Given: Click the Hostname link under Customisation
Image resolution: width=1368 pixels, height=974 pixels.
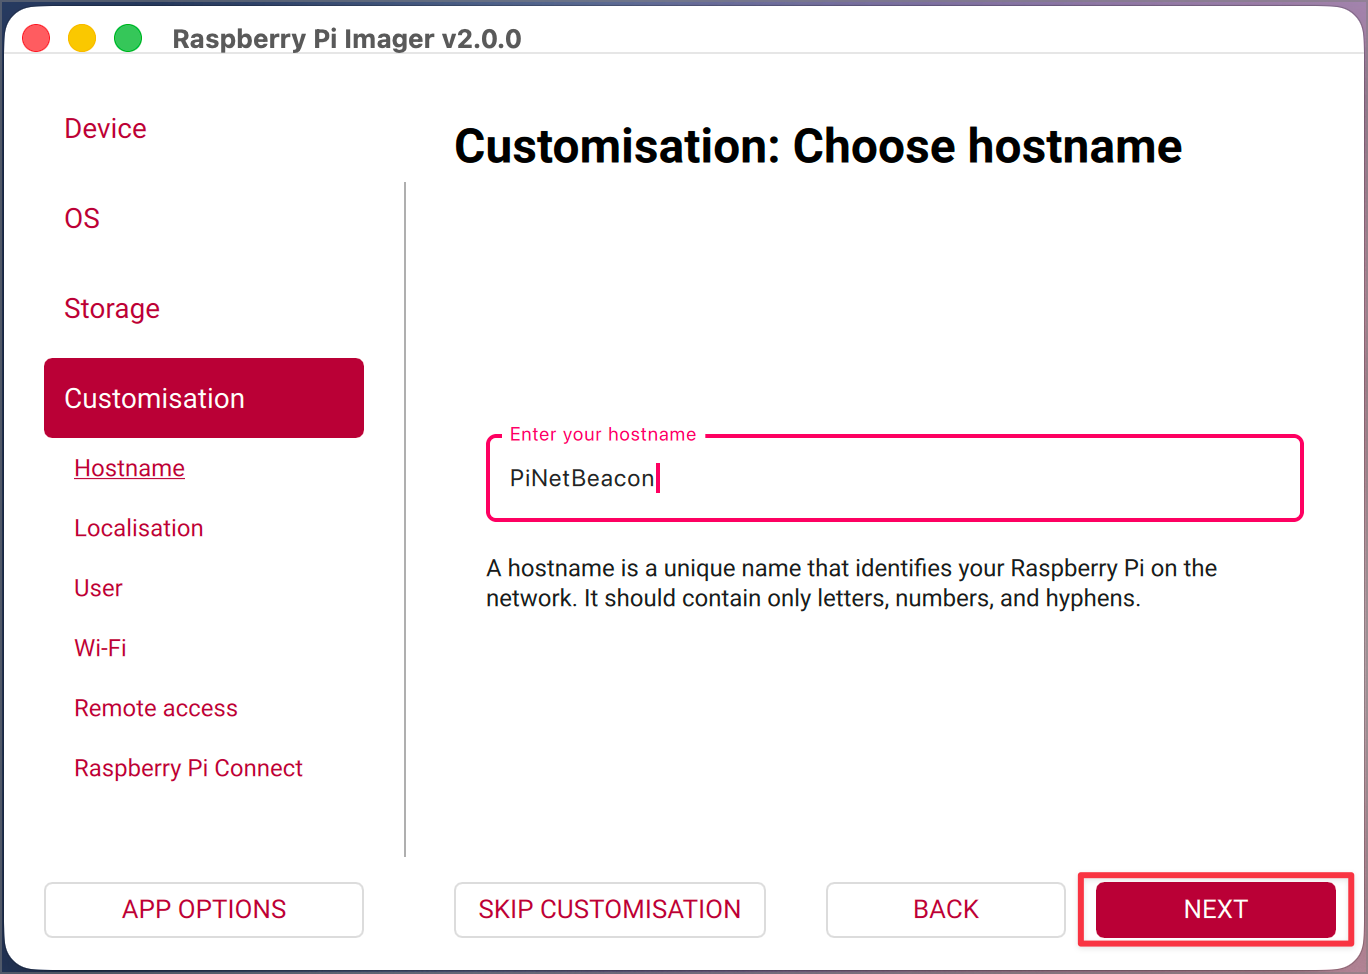Looking at the screenshot, I should 129,468.
